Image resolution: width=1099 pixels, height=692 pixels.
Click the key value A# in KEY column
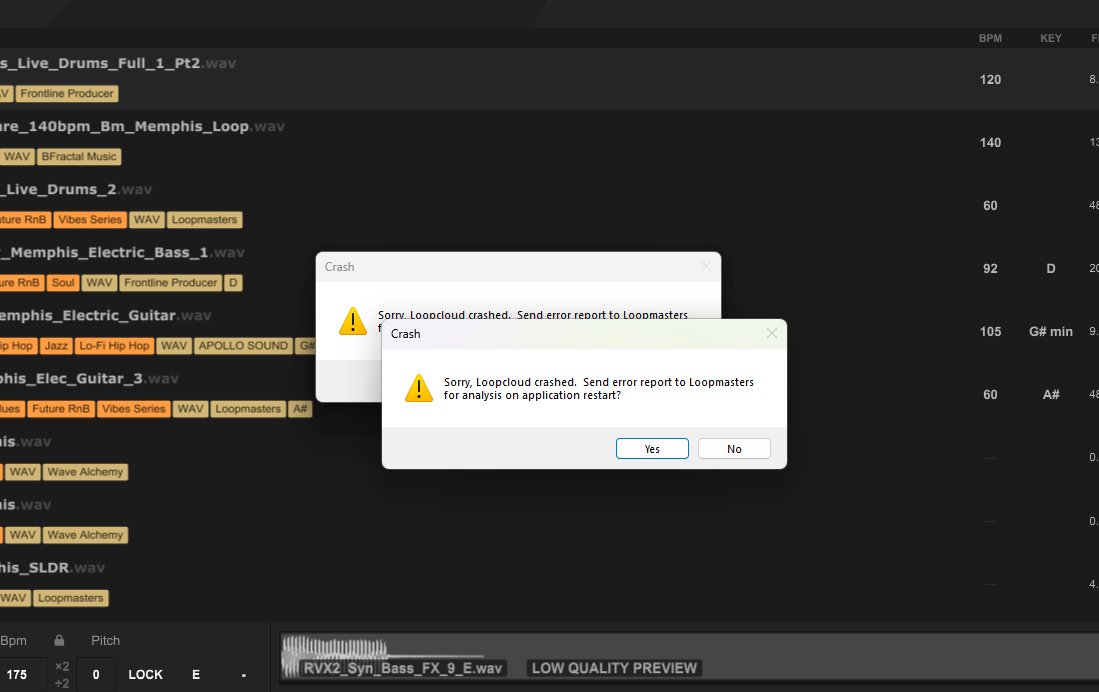tap(1051, 395)
